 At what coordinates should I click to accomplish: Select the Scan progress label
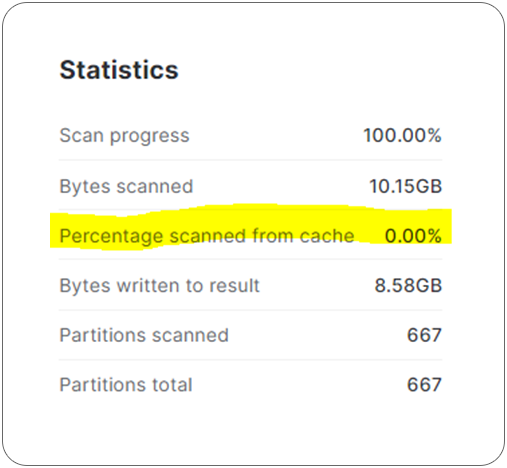(x=124, y=136)
